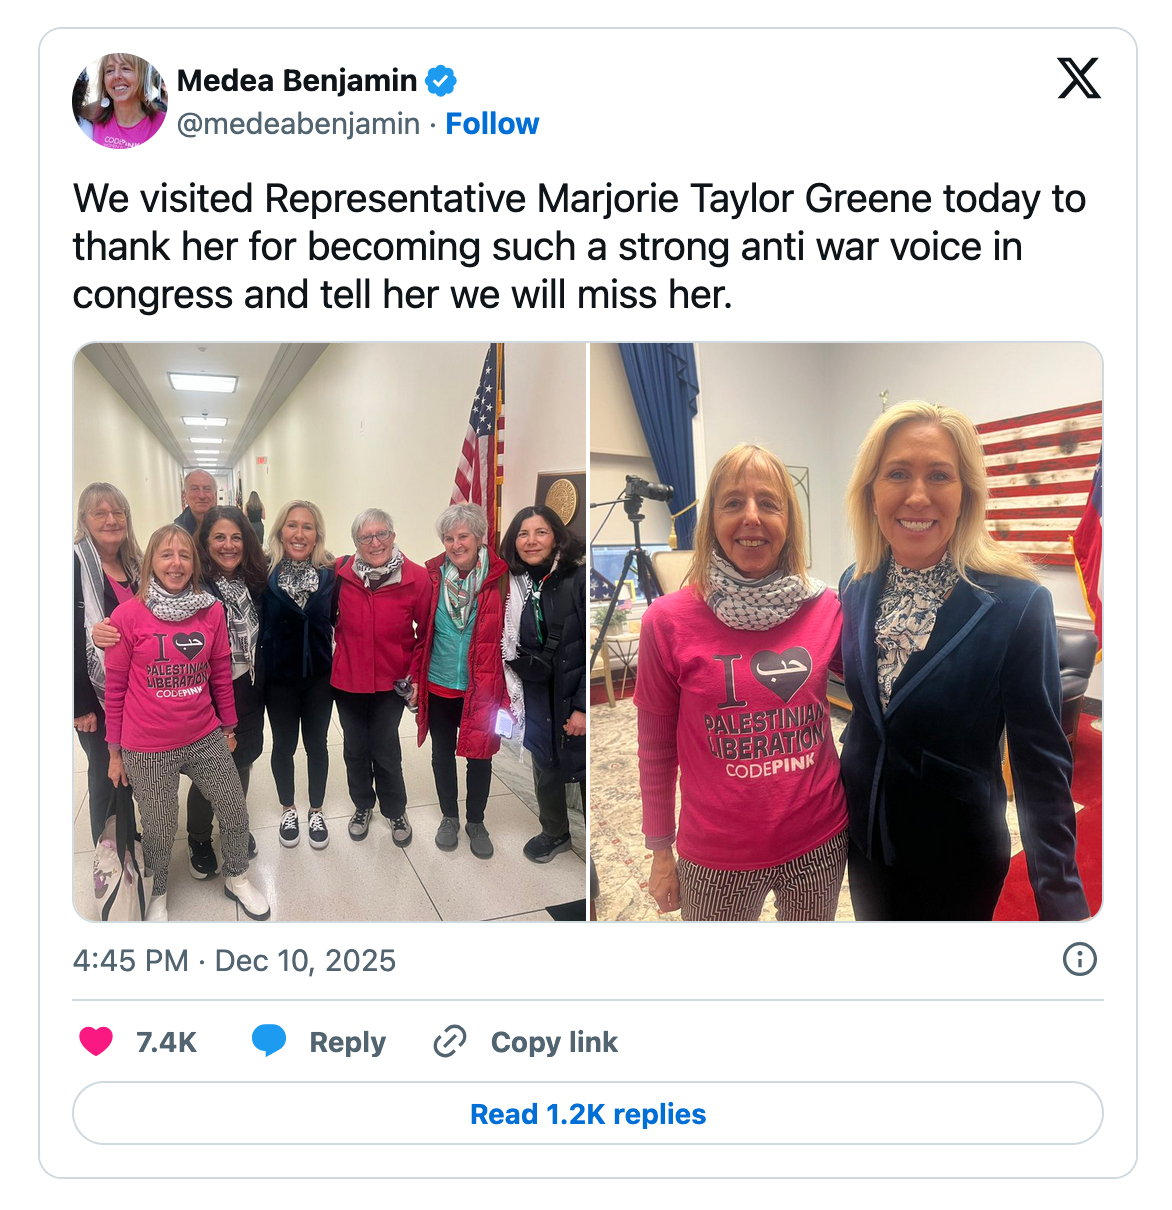
Task: Like the tweet with the heart icon
Action: (x=96, y=1042)
